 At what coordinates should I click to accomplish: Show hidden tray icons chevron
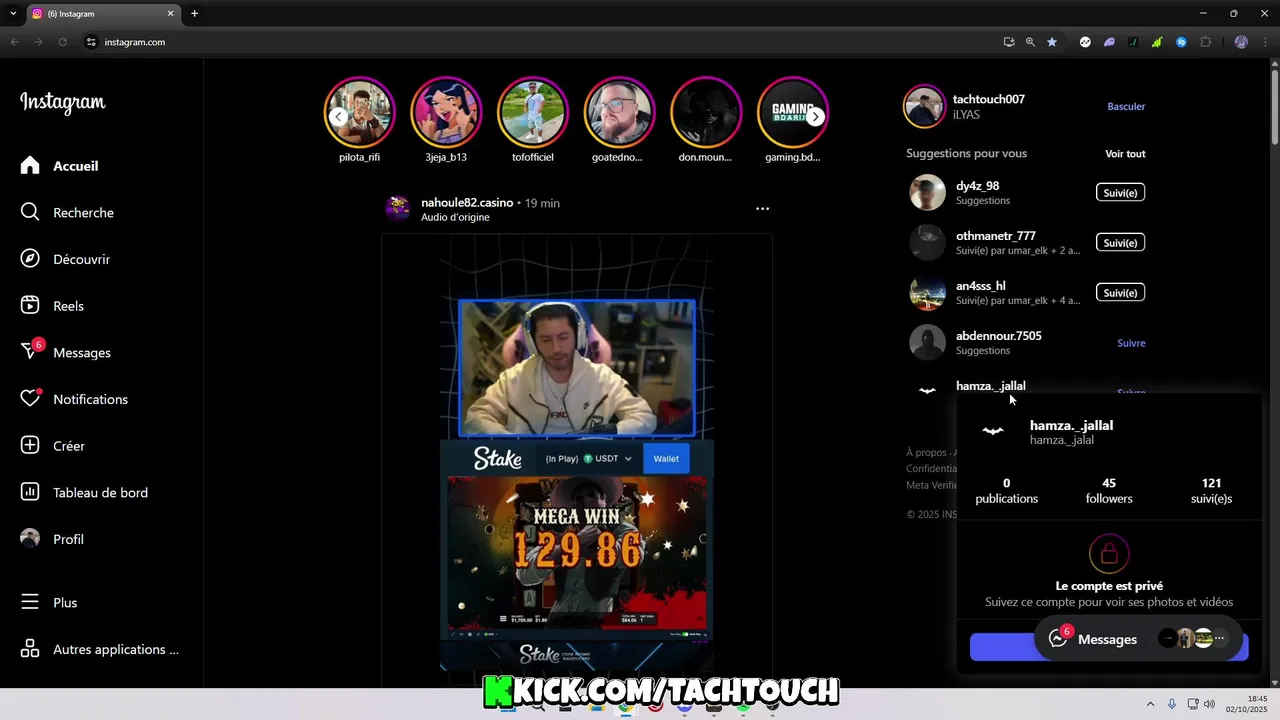(x=1150, y=704)
